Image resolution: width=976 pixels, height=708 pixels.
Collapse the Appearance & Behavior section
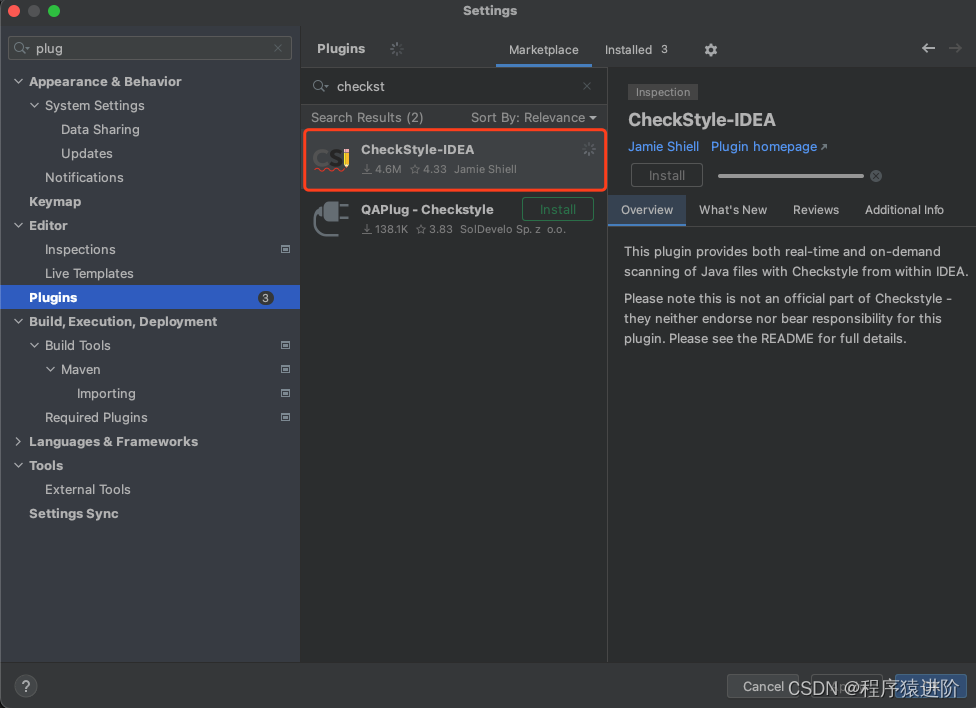tap(16, 81)
